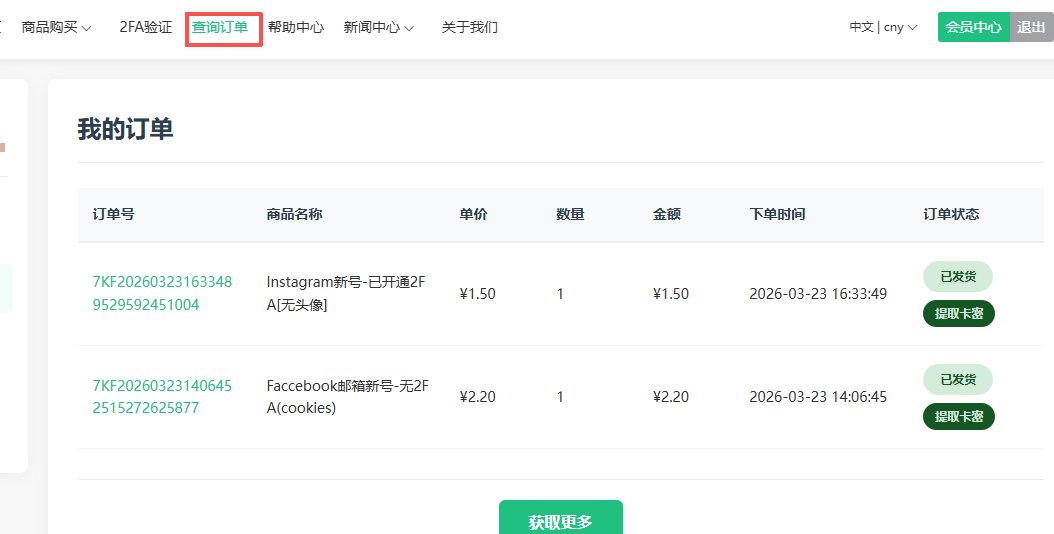Expand the 商品购买 dropdown menu
1054x534 pixels.
coord(56,27)
